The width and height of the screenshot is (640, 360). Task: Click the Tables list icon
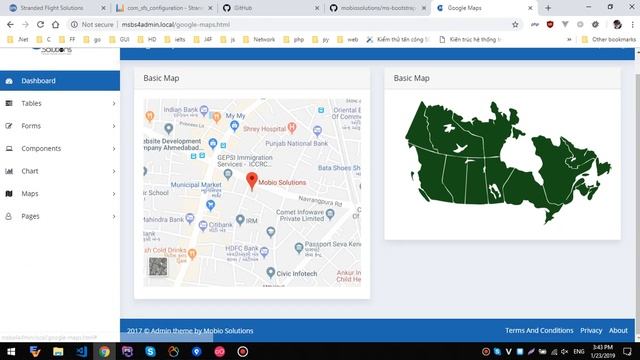tap(9, 103)
